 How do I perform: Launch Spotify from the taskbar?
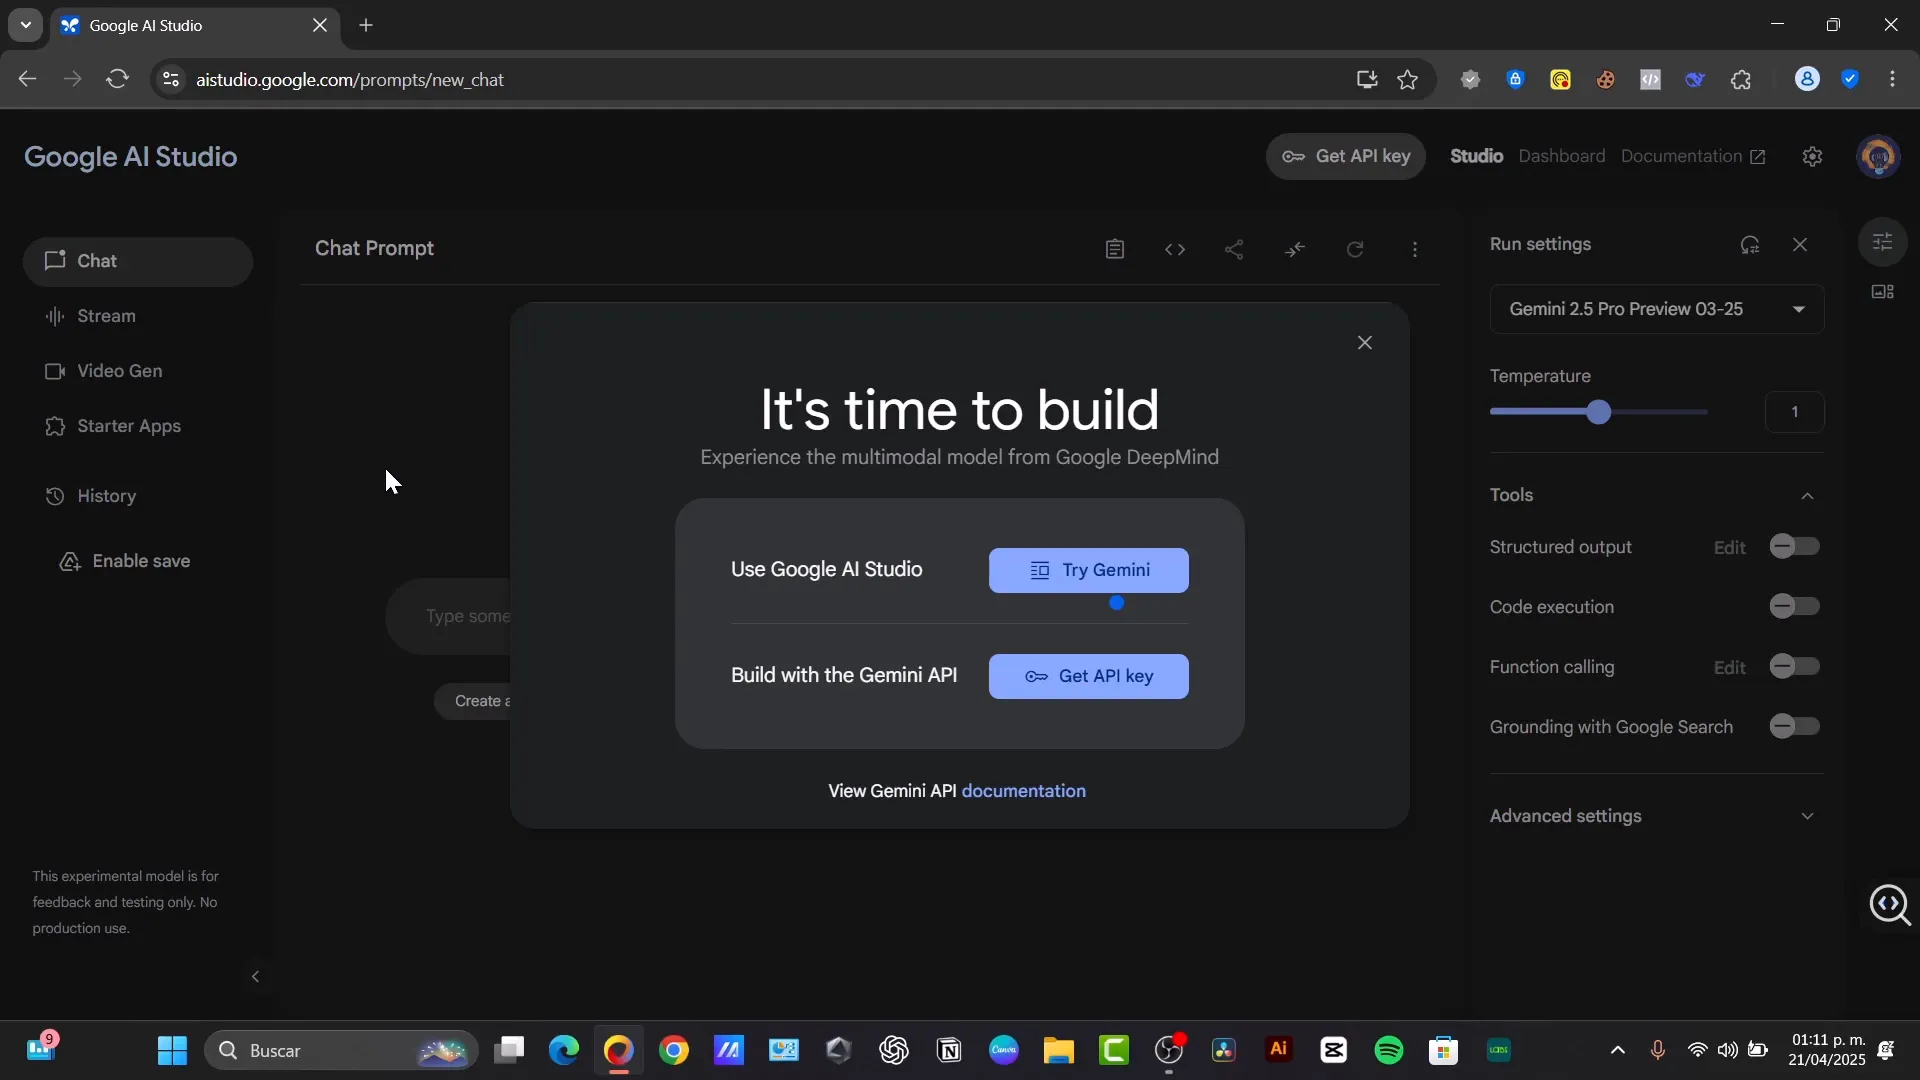[1390, 1050]
